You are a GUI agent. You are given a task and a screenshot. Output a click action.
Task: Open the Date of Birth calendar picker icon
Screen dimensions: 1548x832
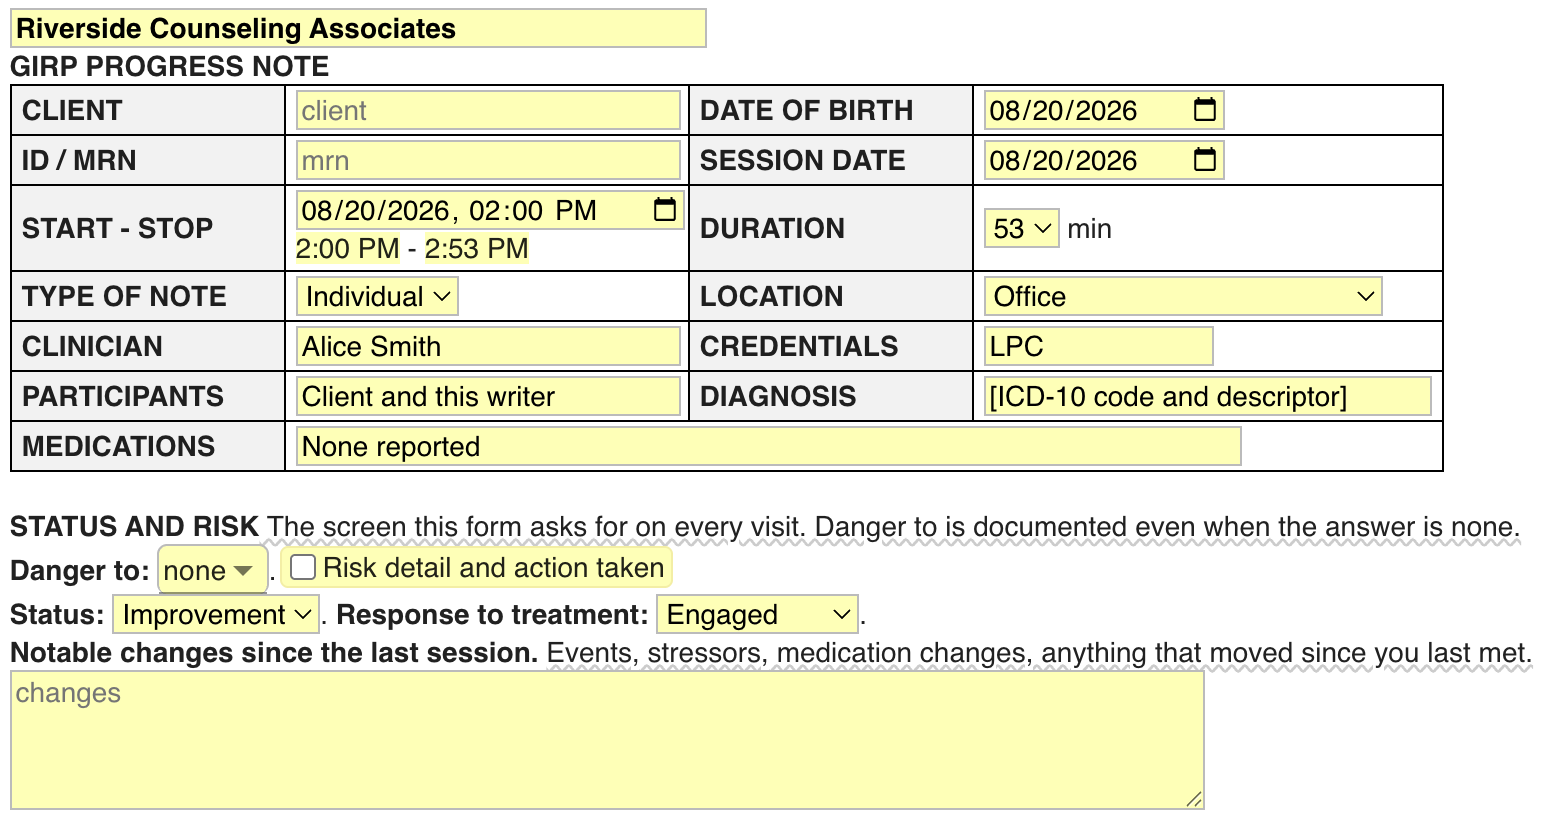pyautogui.click(x=1205, y=110)
